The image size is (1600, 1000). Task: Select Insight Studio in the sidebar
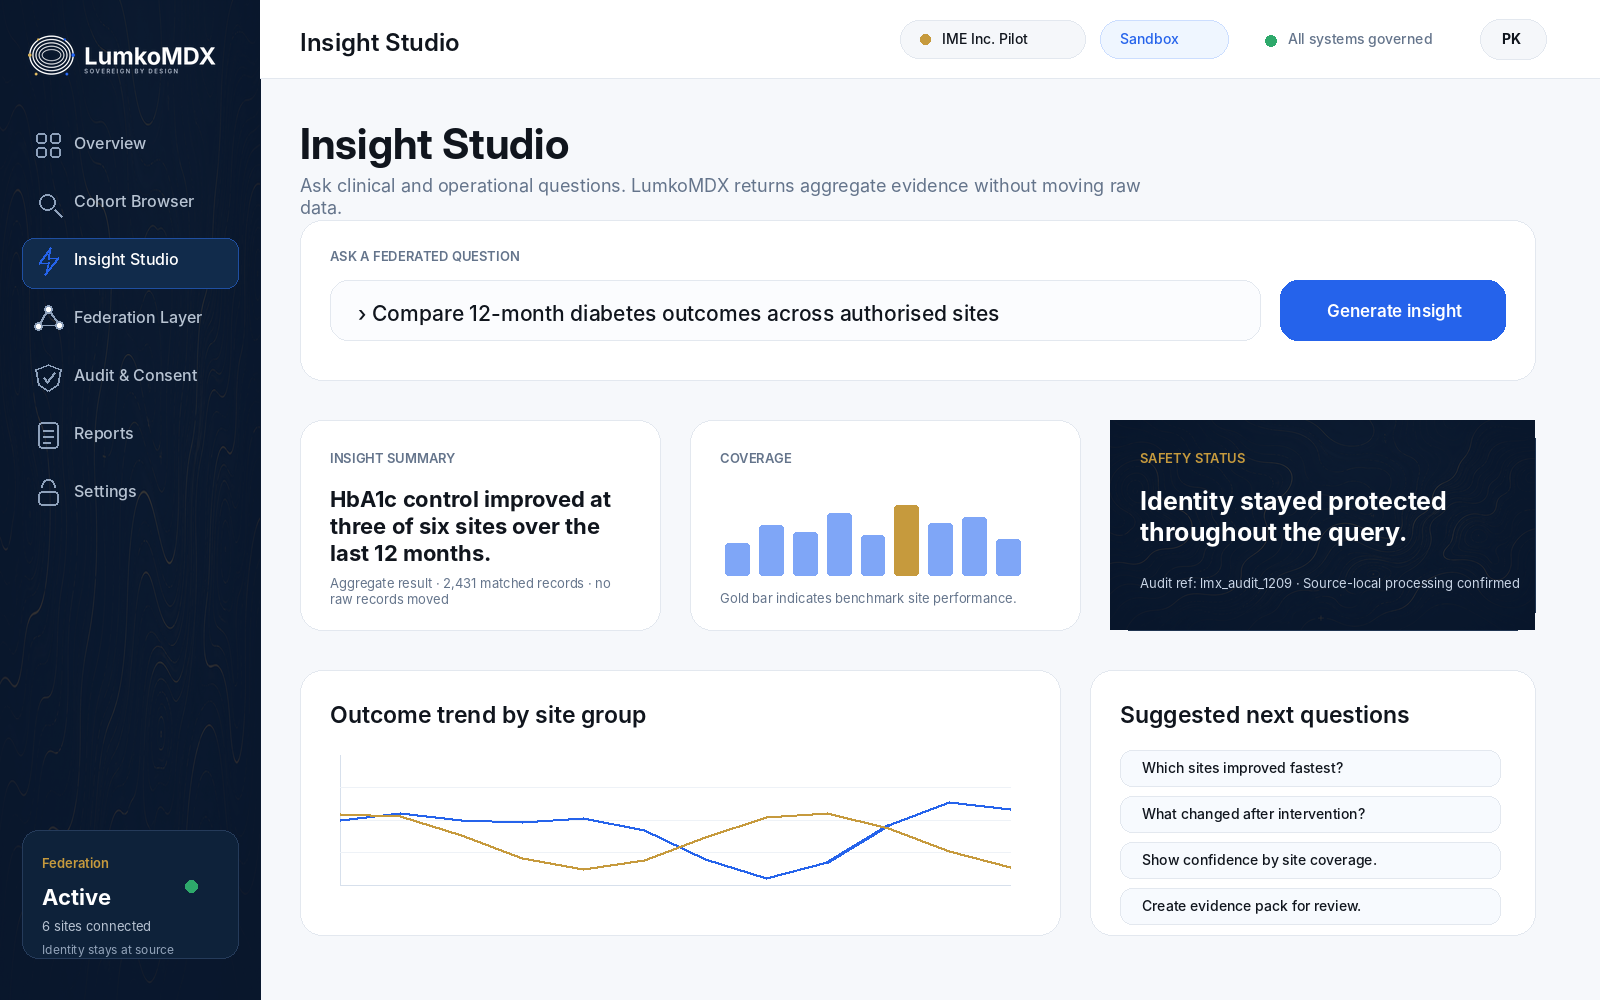tap(130, 263)
